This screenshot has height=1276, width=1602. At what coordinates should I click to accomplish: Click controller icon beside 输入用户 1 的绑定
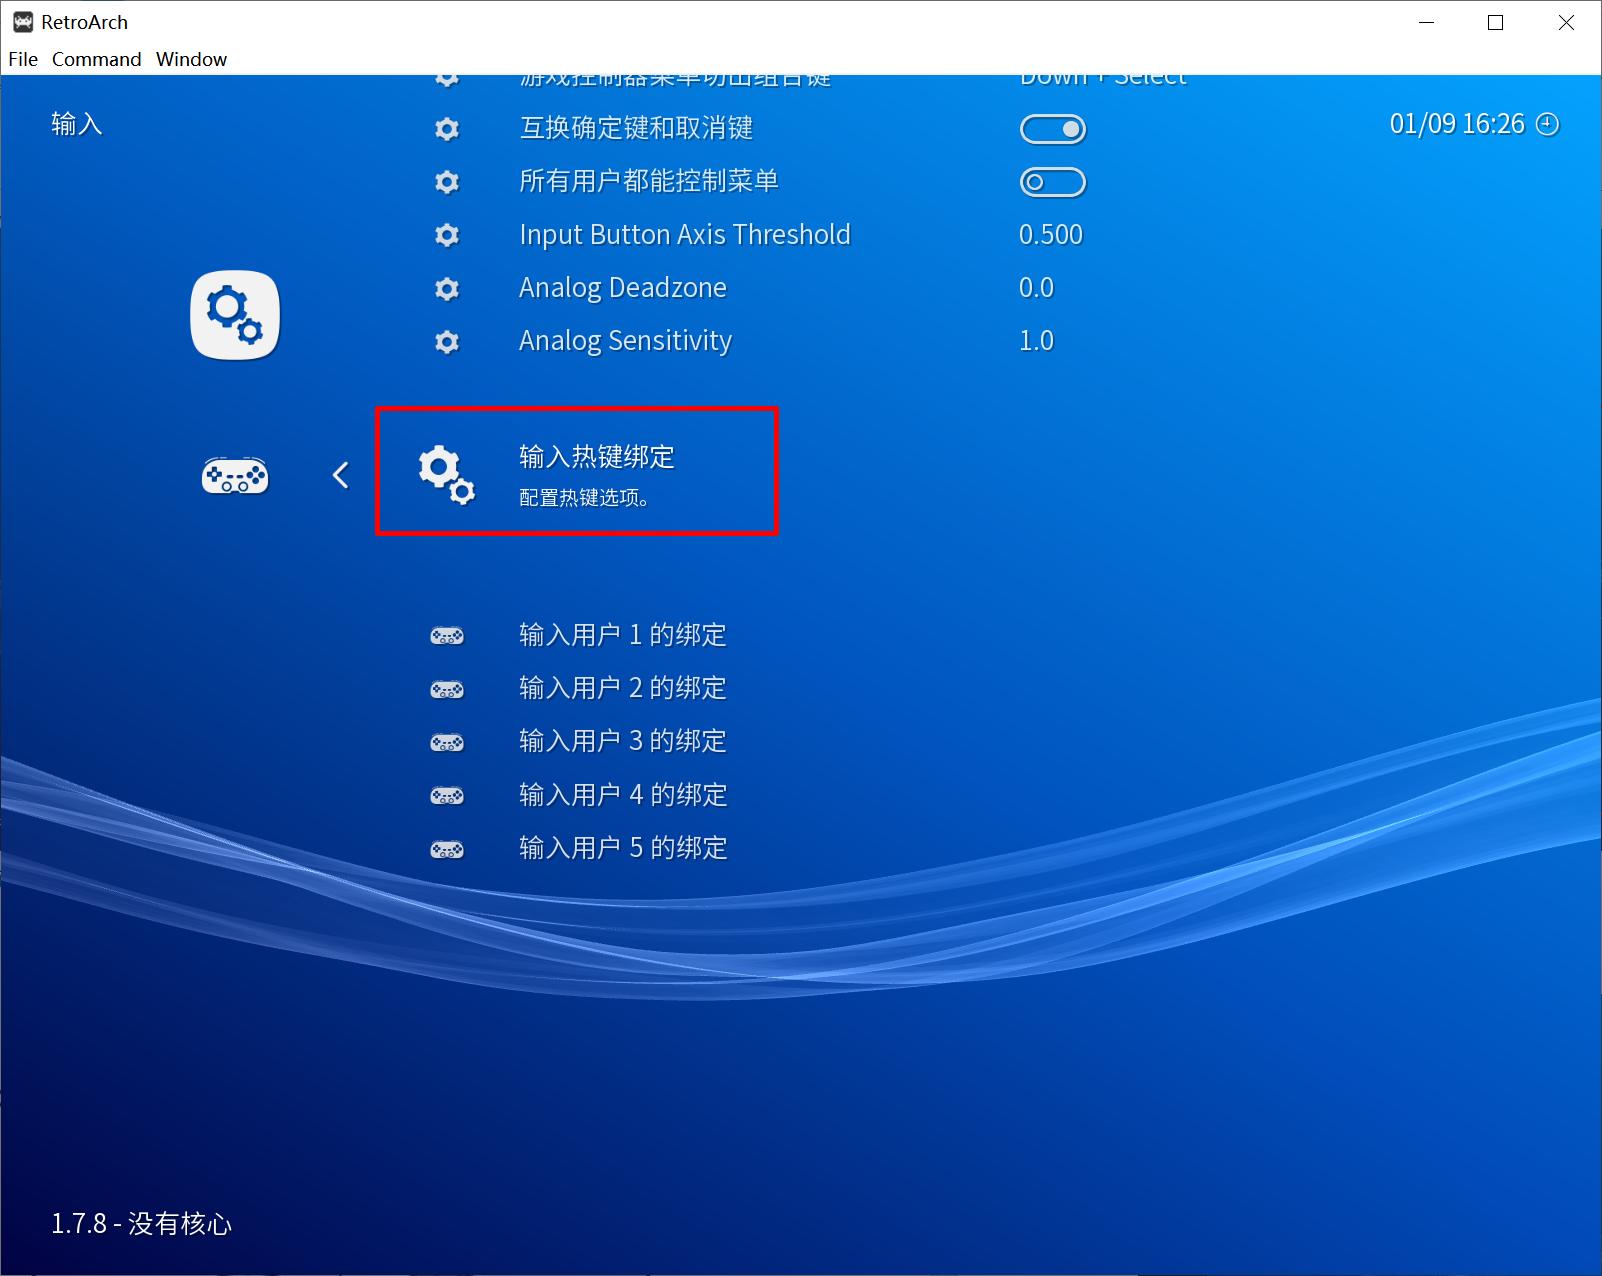click(x=447, y=636)
